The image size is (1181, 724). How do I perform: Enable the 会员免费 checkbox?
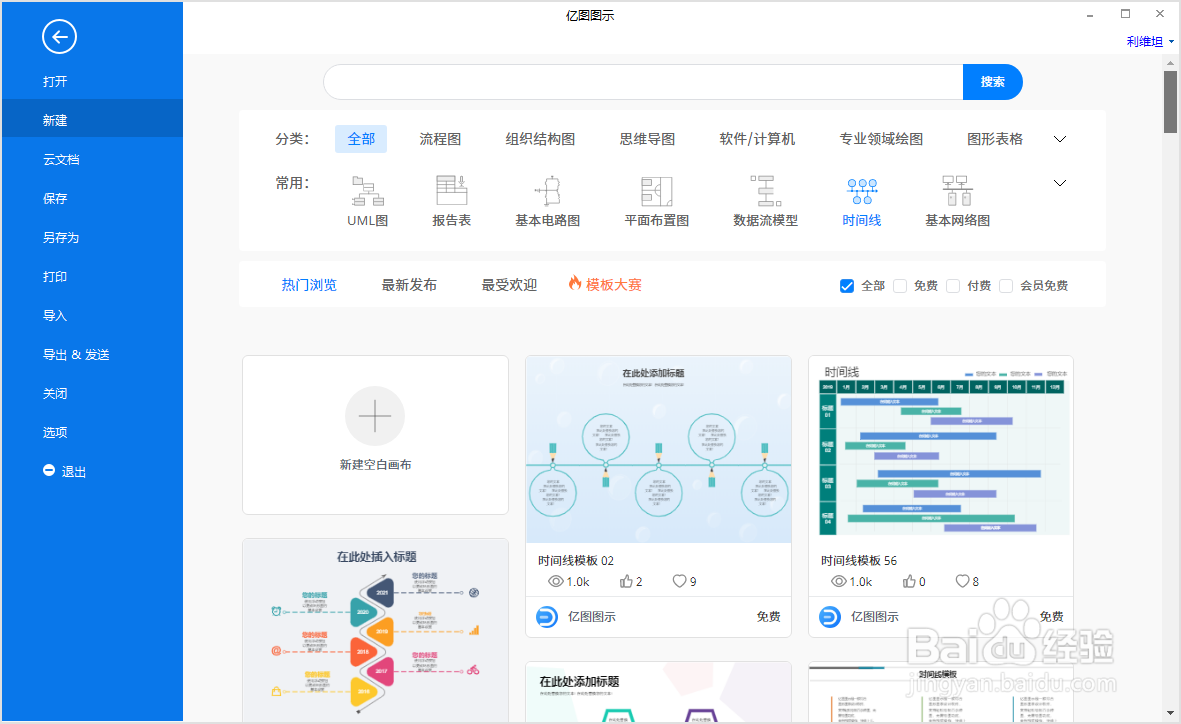point(1005,285)
